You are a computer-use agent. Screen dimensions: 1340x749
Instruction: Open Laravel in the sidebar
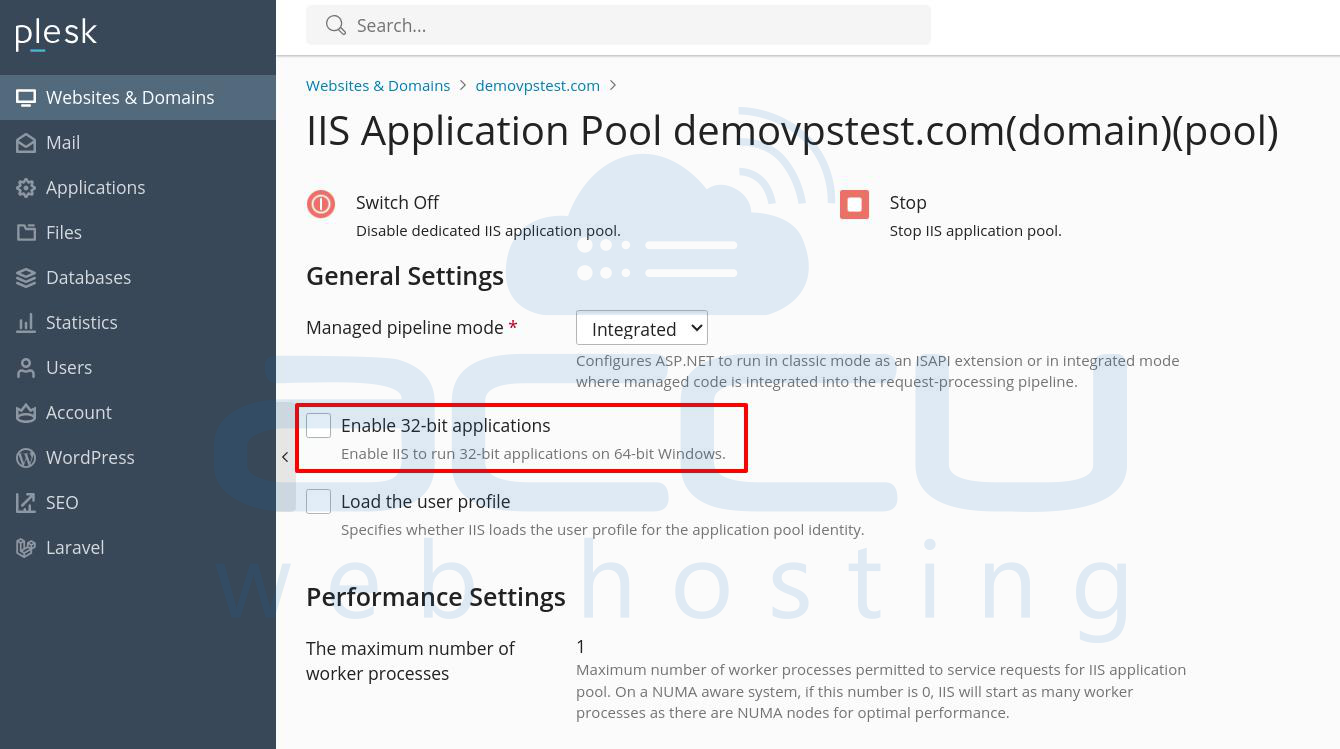pos(138,548)
